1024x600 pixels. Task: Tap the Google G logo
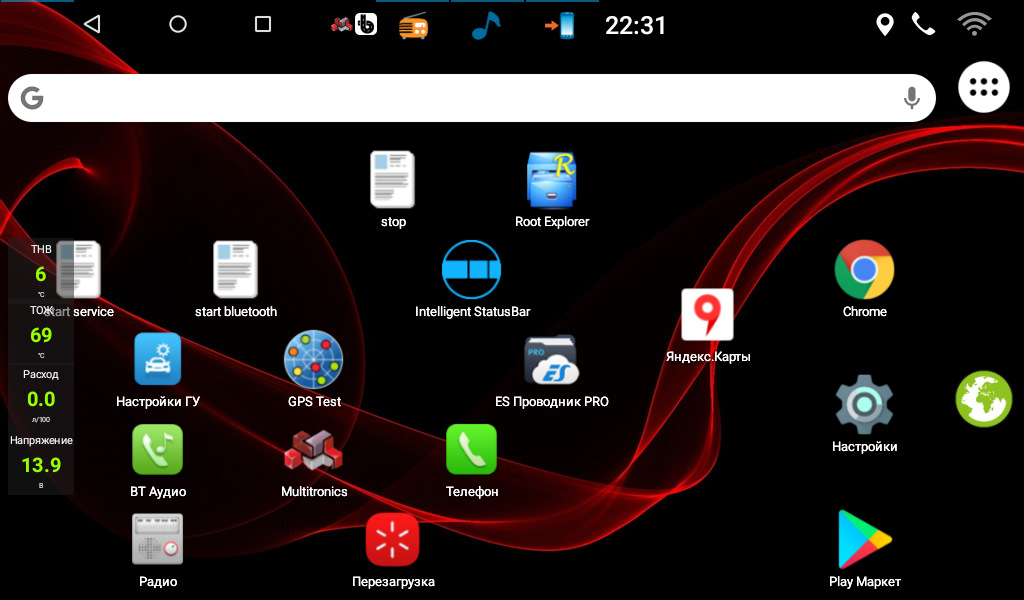tap(32, 98)
